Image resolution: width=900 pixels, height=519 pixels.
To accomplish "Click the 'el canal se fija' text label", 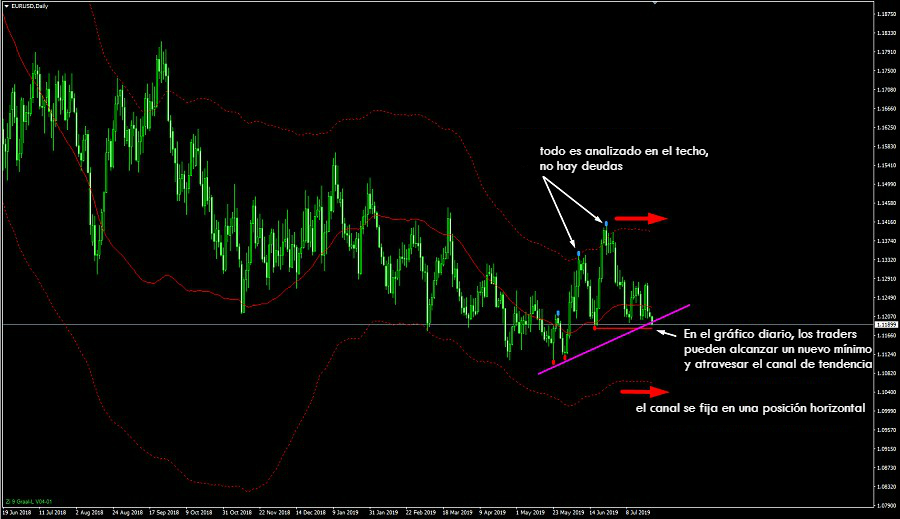I will pyautogui.click(x=750, y=409).
